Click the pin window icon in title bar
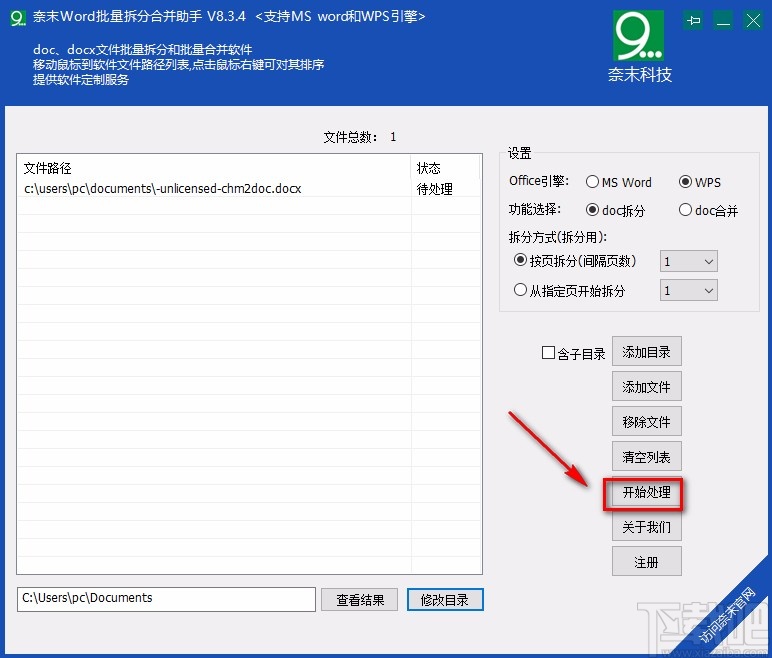Image resolution: width=772 pixels, height=658 pixels. pos(694,21)
